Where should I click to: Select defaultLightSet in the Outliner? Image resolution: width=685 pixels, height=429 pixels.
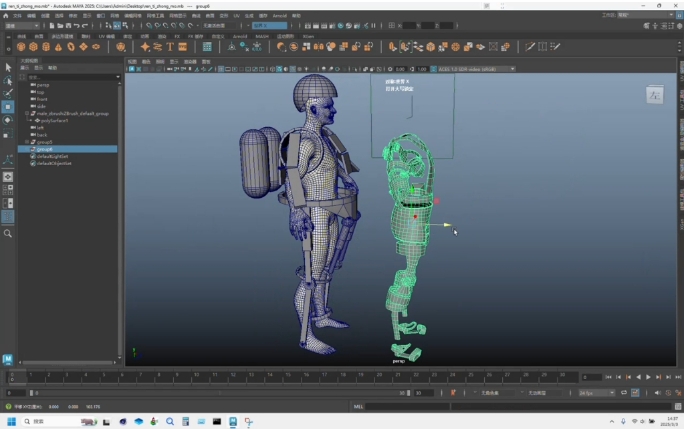click(54, 156)
